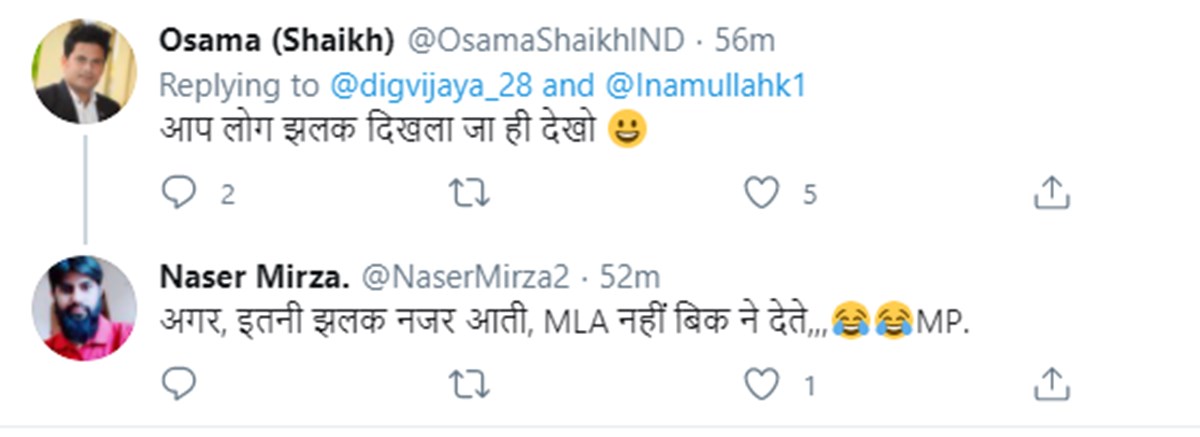Reply to Naser Mirza's tweet
Image resolution: width=1200 pixels, height=437 pixels.
(179, 381)
